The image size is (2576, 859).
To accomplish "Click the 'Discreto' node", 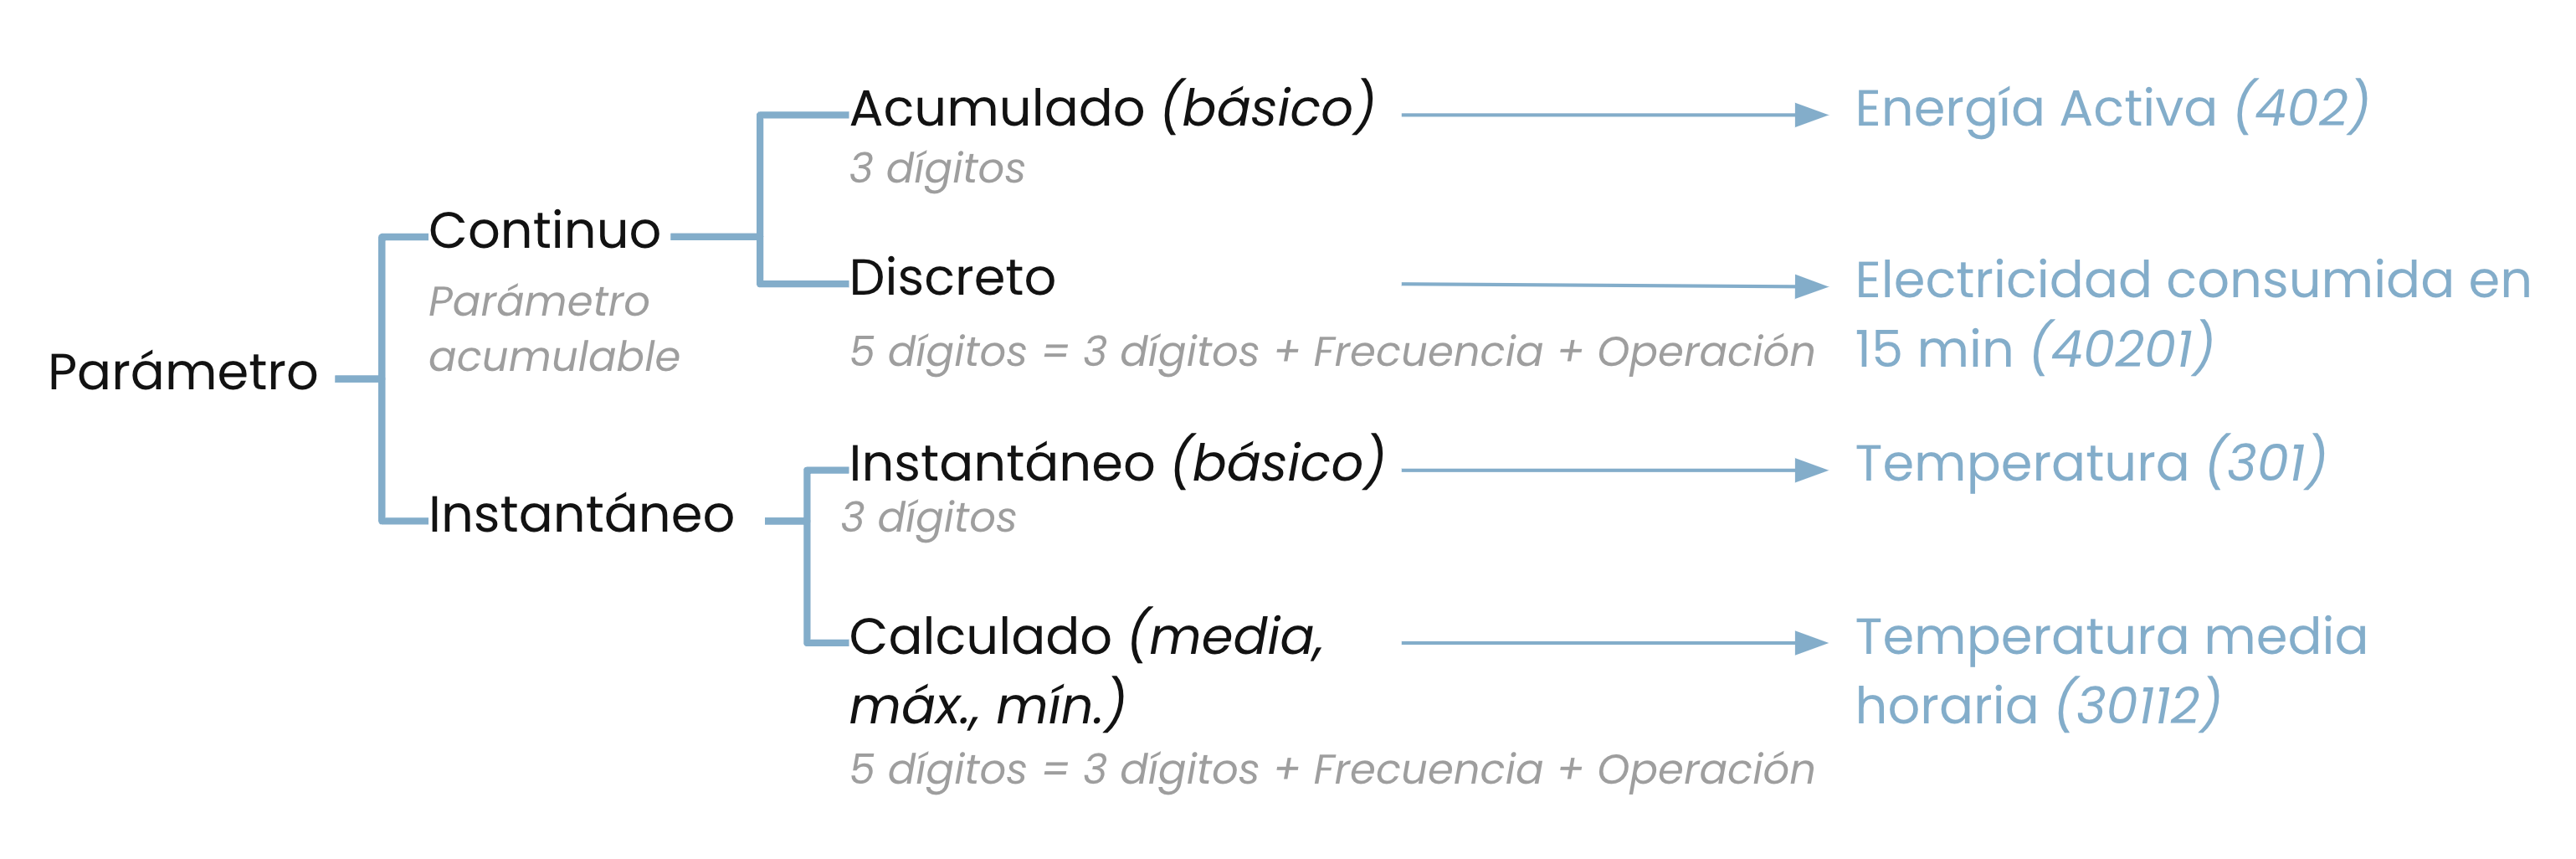I will coord(952,277).
